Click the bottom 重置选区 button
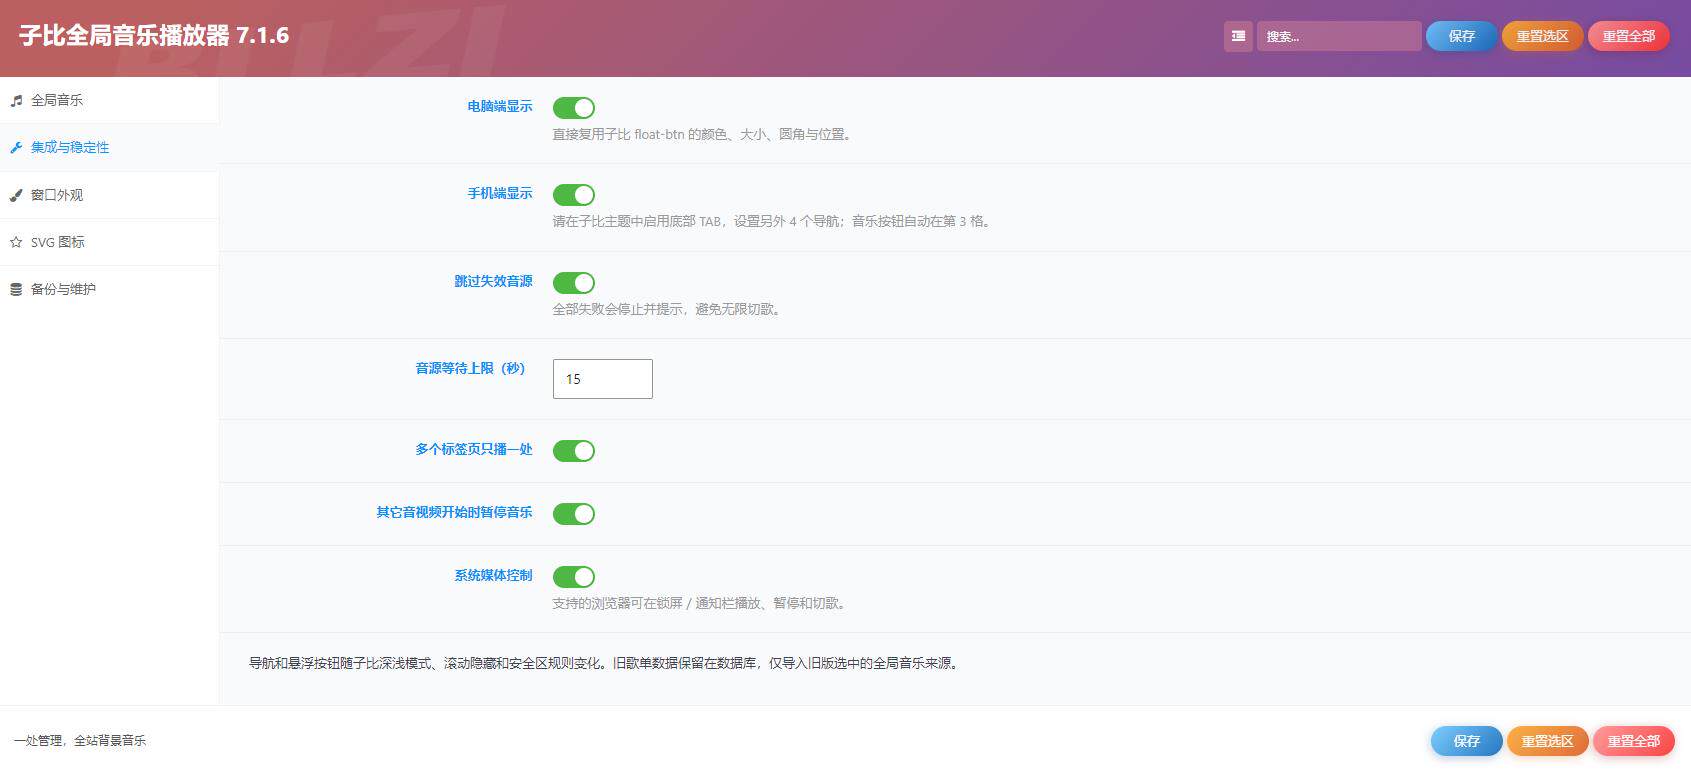This screenshot has height=771, width=1691. pyautogui.click(x=1547, y=741)
